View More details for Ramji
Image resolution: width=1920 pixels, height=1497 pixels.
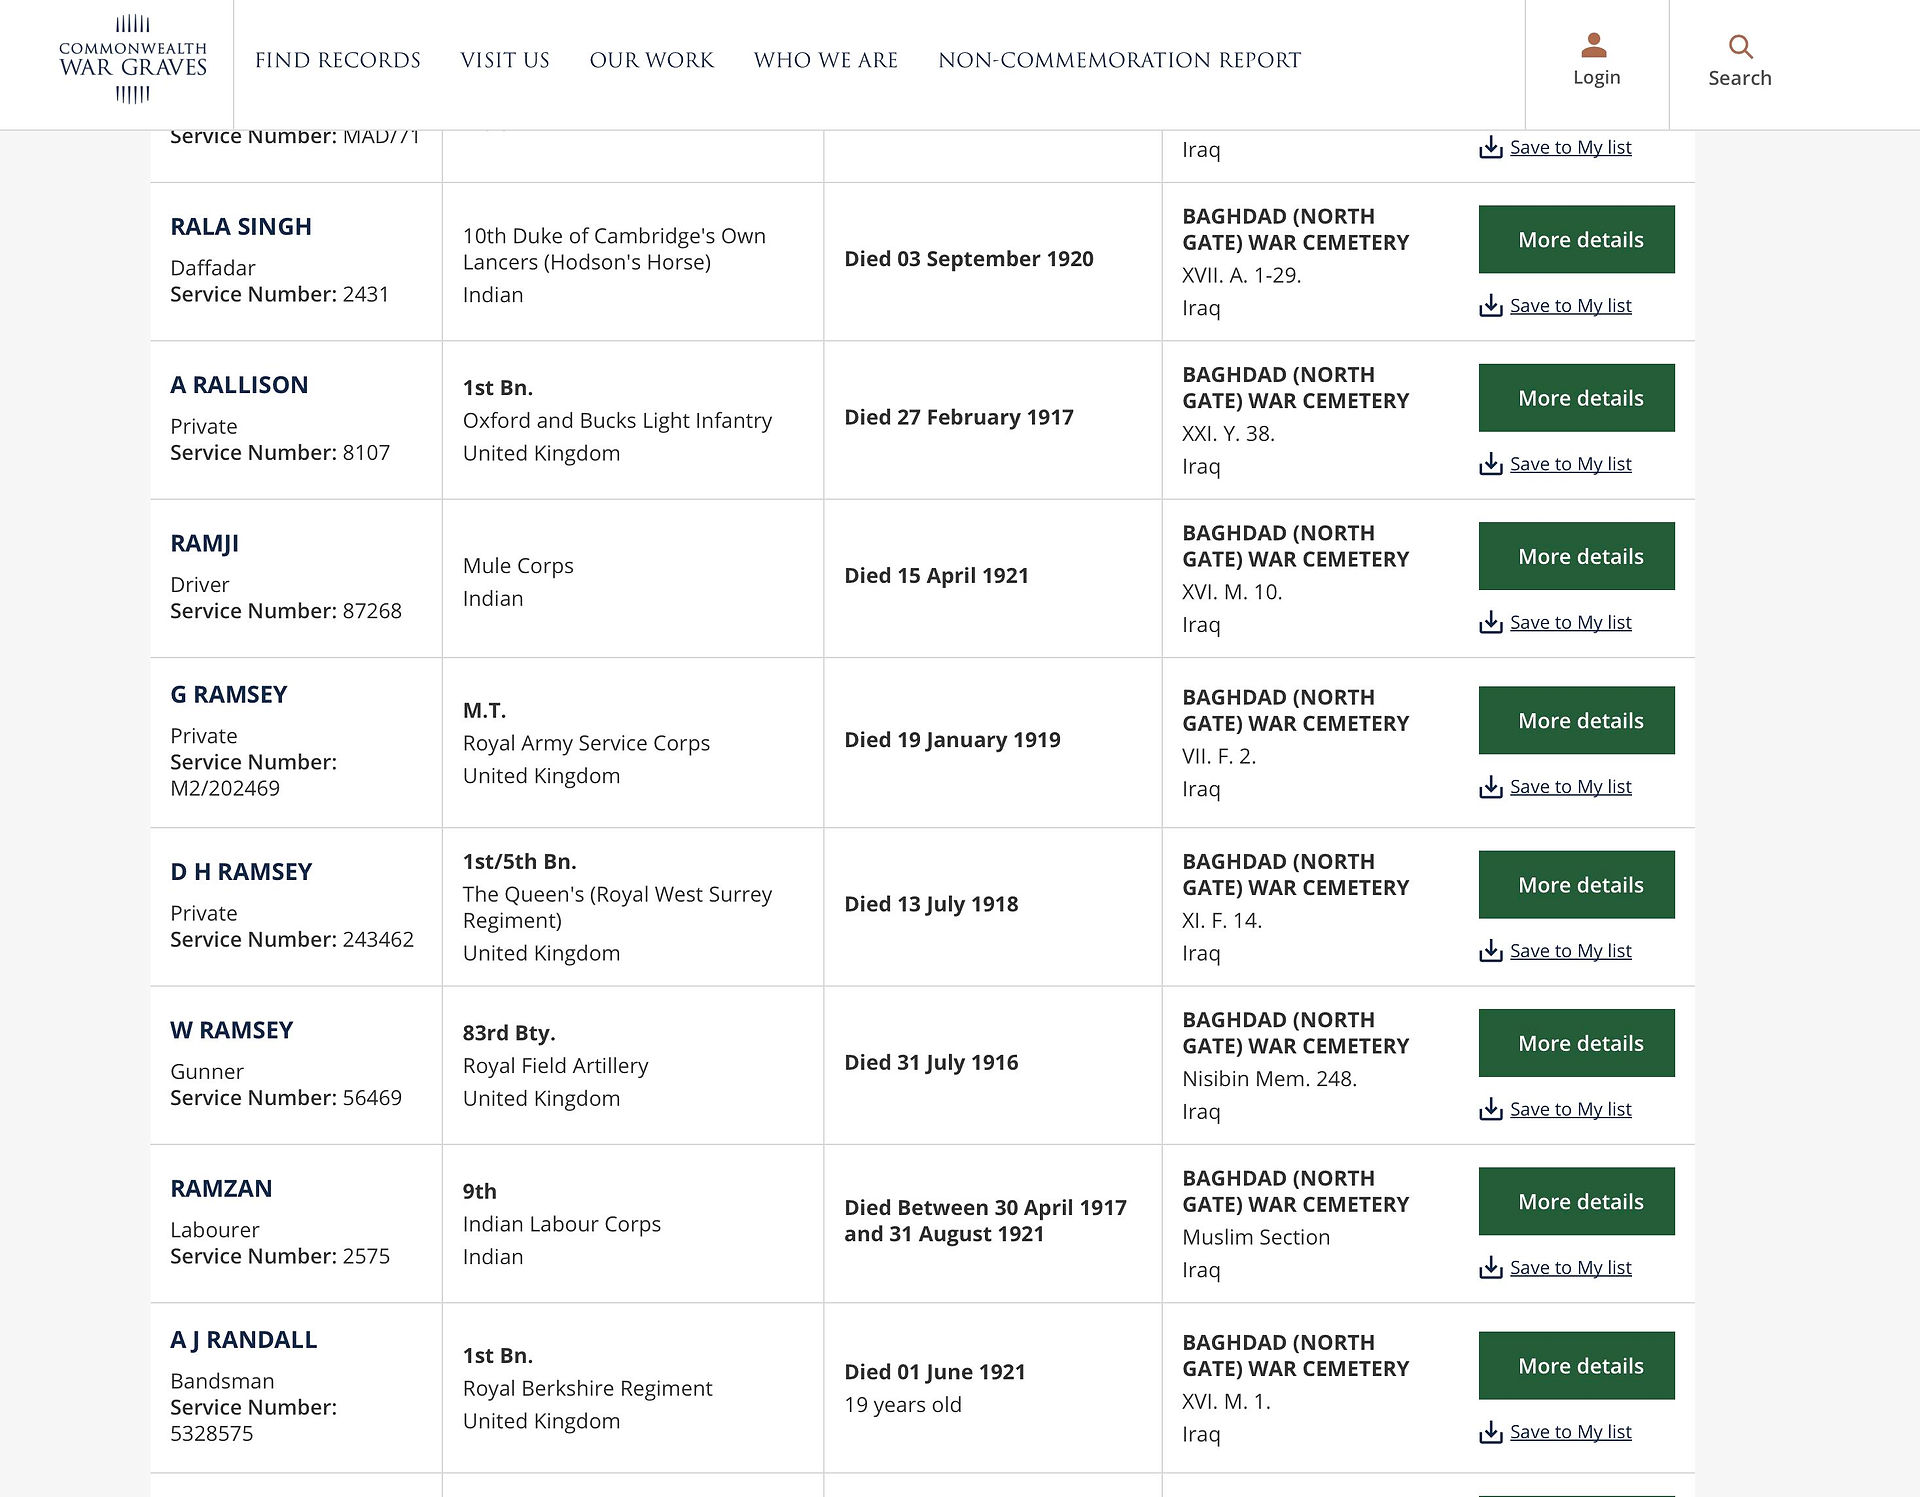[1577, 556]
